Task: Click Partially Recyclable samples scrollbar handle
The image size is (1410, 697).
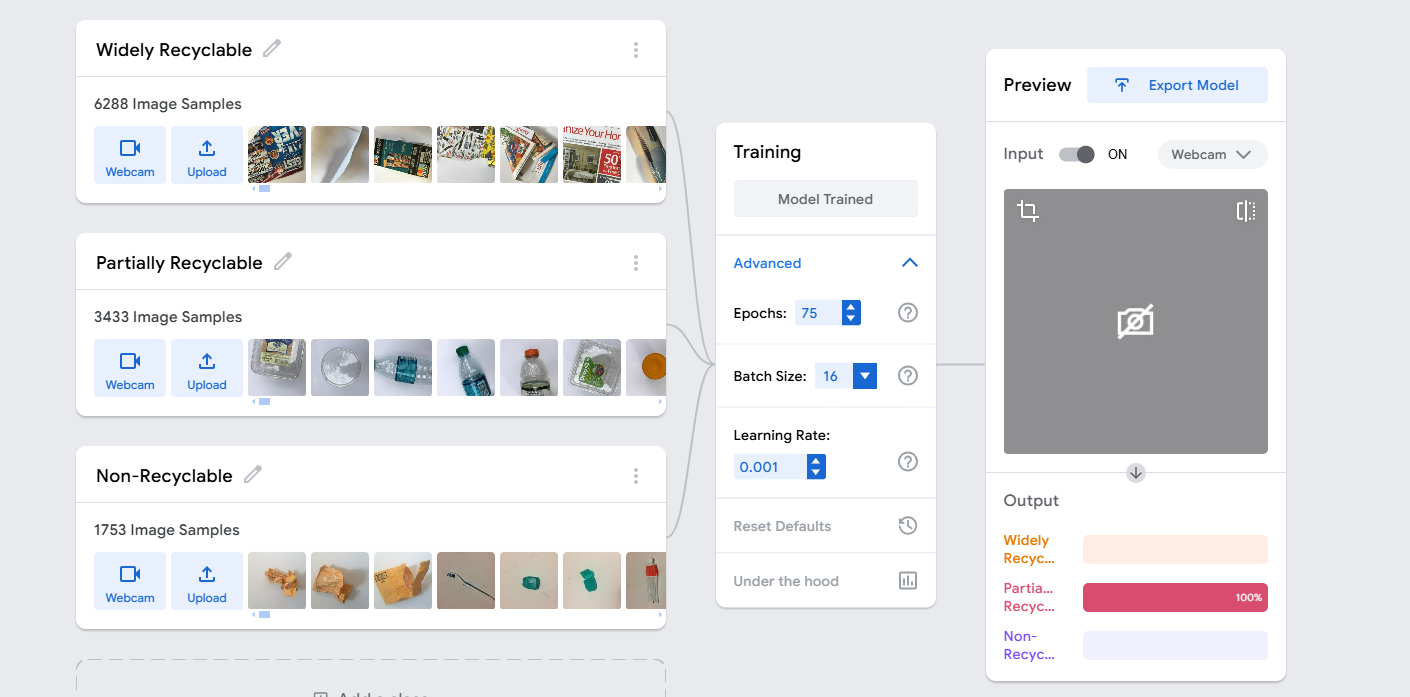Action: [x=265, y=401]
